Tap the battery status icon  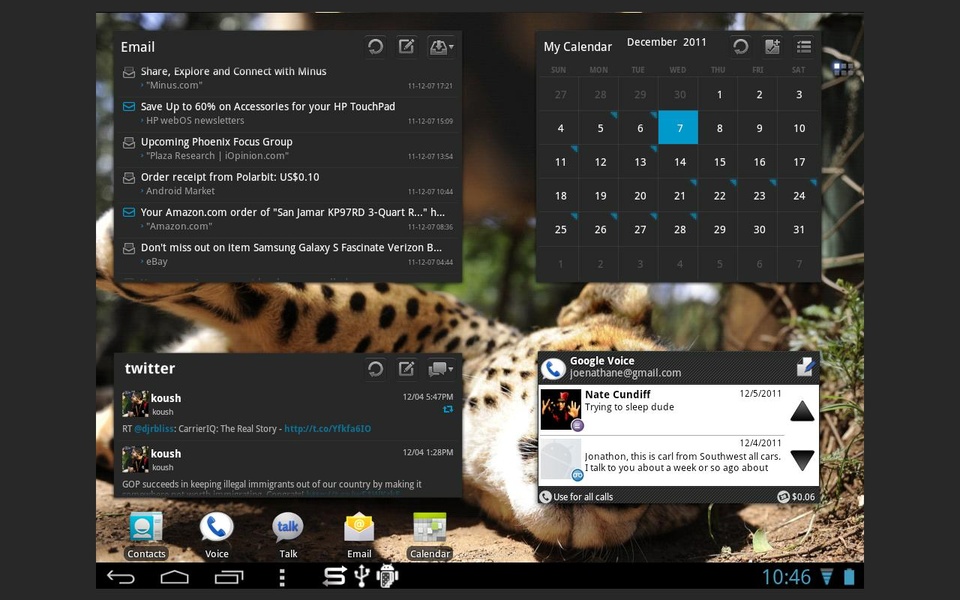pos(849,577)
